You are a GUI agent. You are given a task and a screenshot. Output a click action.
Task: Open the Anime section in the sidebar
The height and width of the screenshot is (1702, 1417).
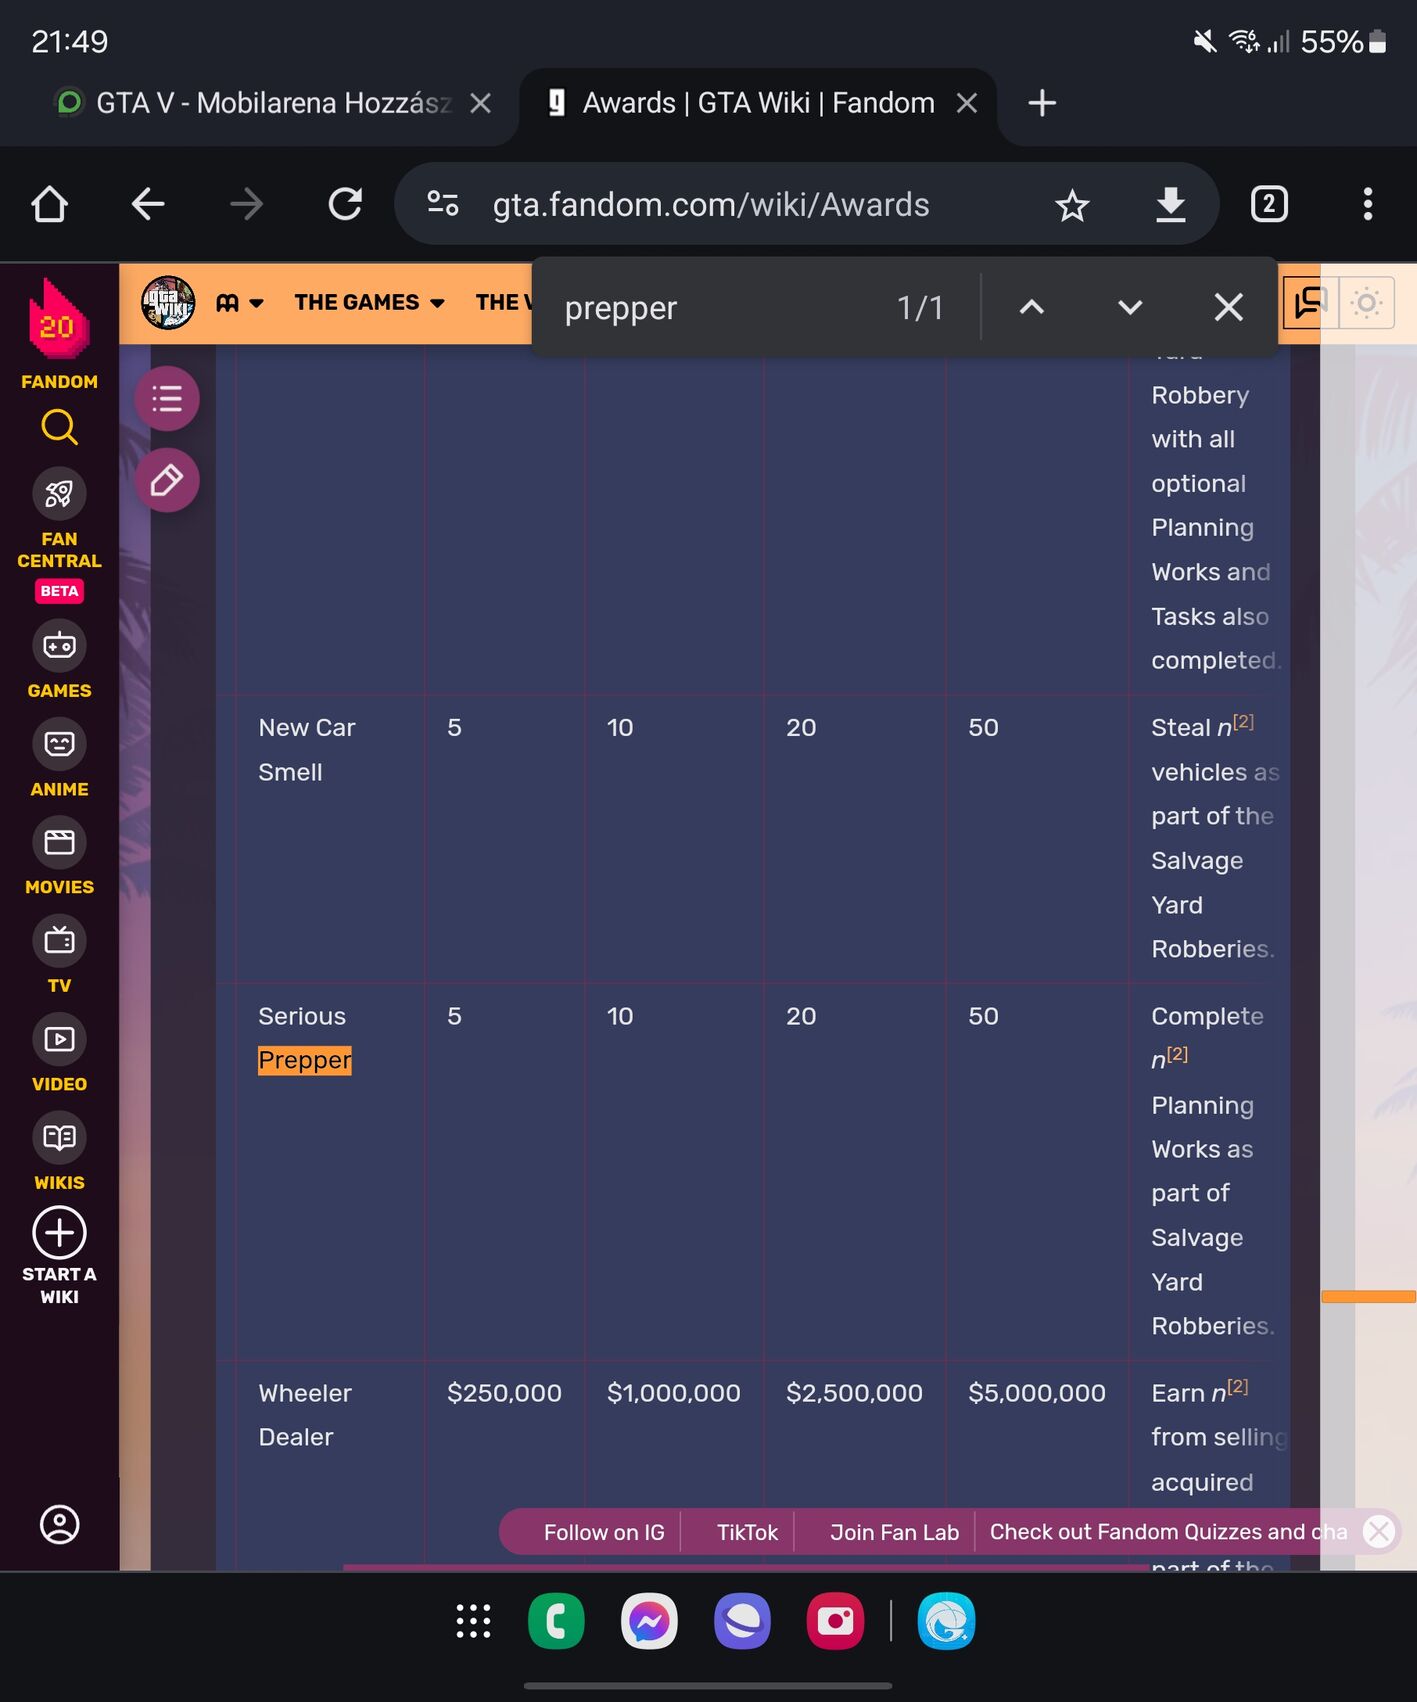pos(59,759)
